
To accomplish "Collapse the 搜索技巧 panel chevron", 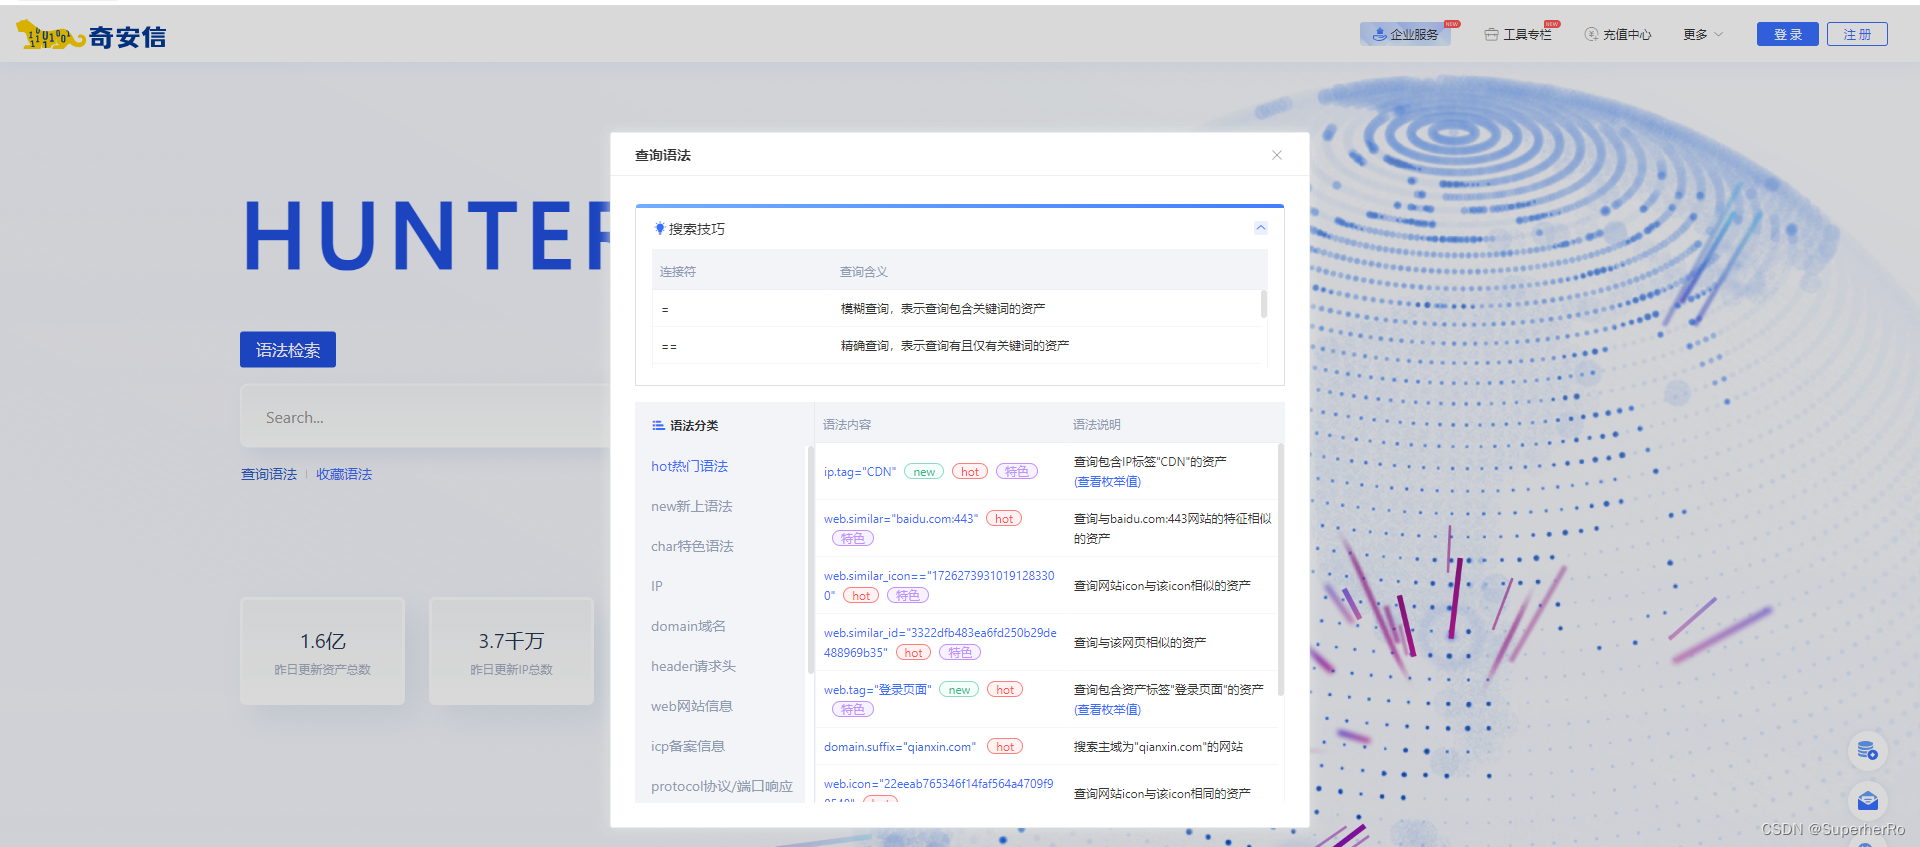I will click(x=1260, y=228).
